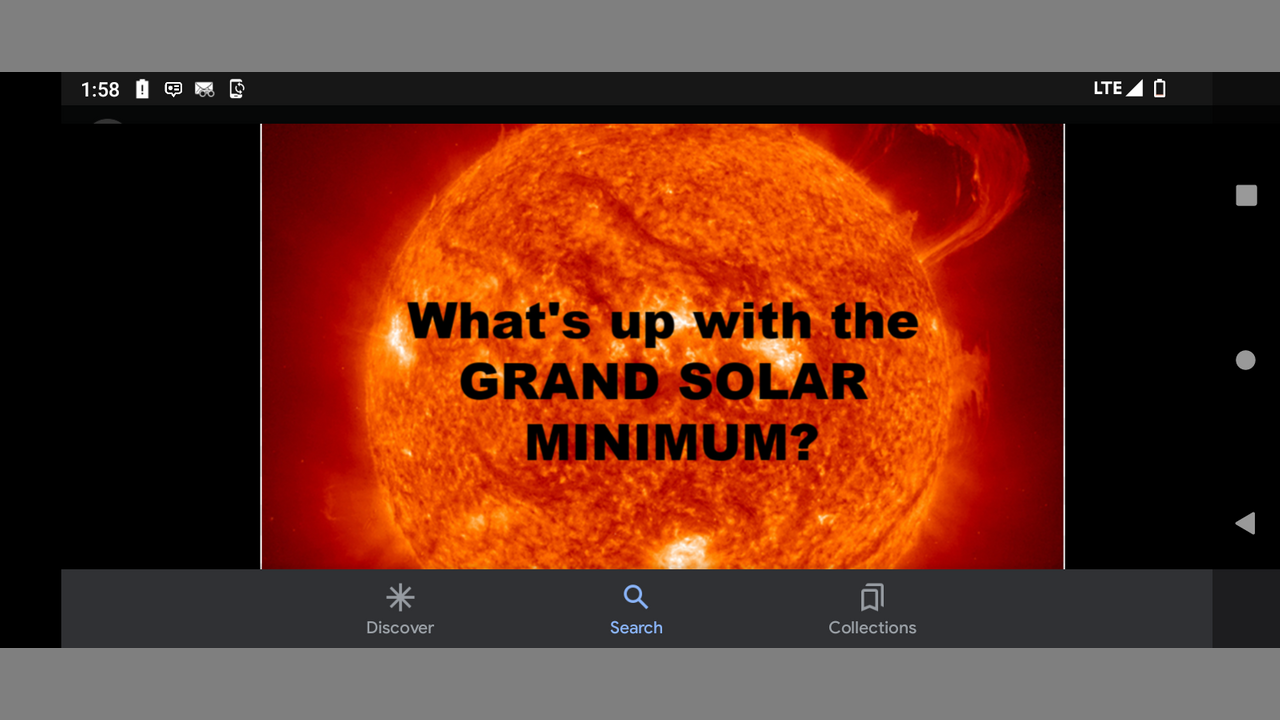Image resolution: width=1280 pixels, height=720 pixels.
Task: Tap the 1:58 clock in status bar
Action: pyautogui.click(x=100, y=89)
